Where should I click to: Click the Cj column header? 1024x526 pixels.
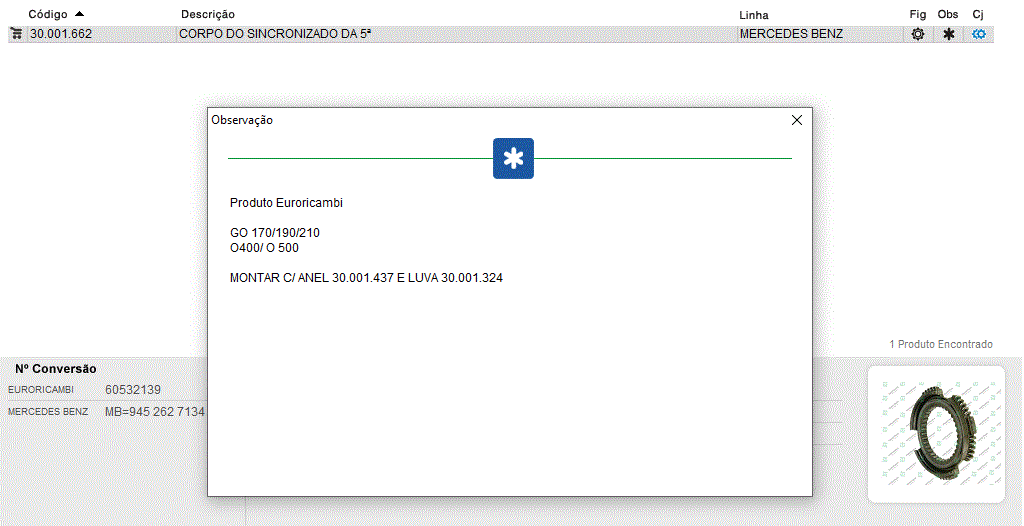tap(978, 15)
